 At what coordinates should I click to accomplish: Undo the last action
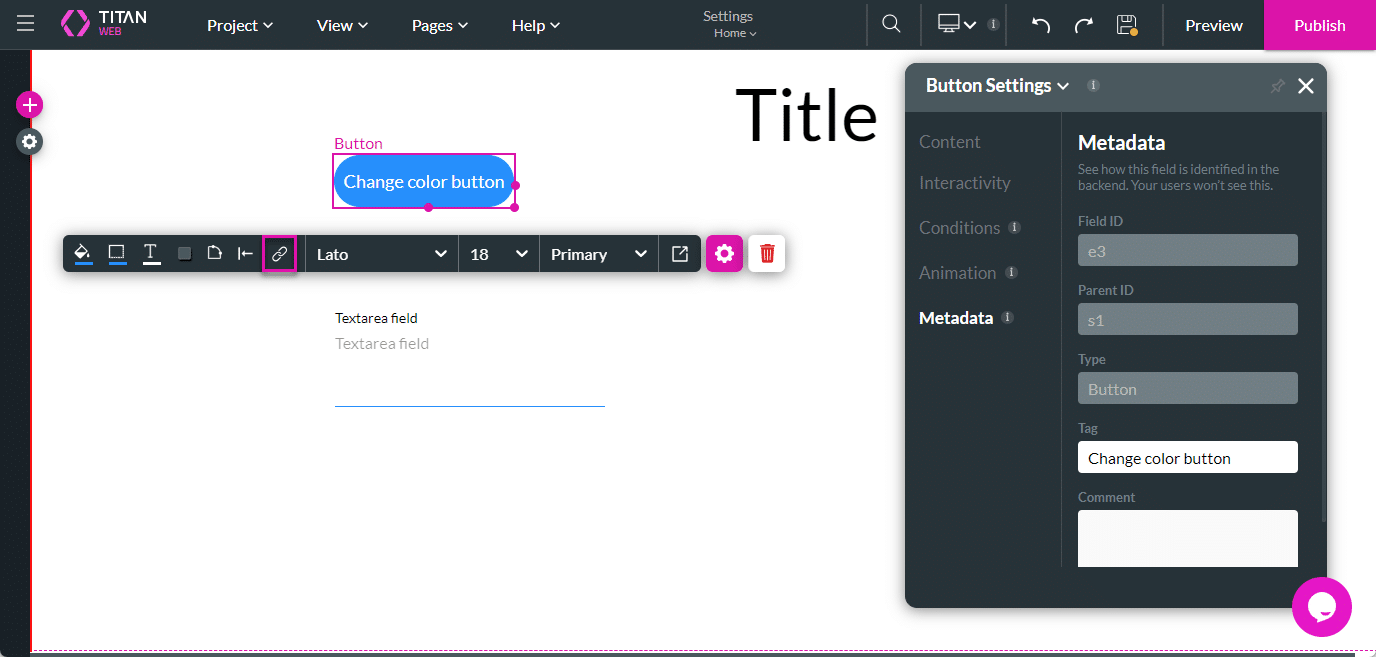coord(1040,25)
